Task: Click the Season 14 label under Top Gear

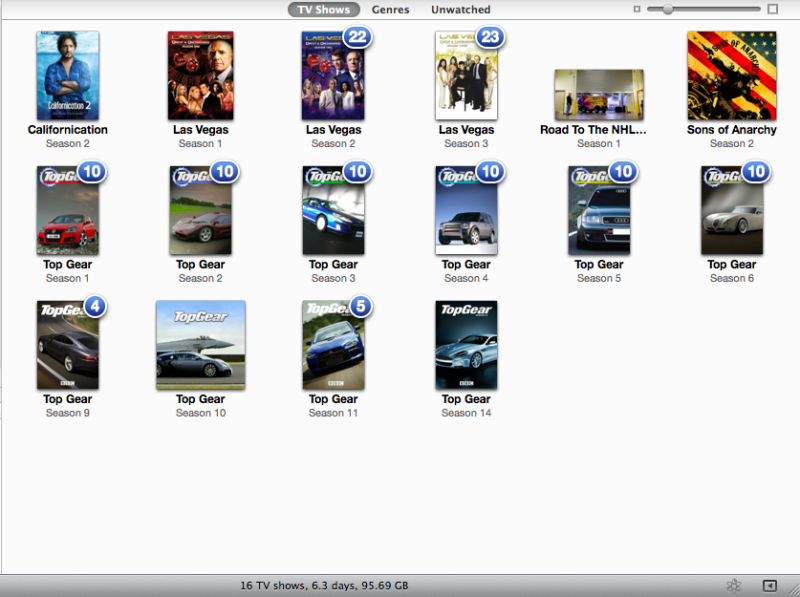Action: coord(466,413)
